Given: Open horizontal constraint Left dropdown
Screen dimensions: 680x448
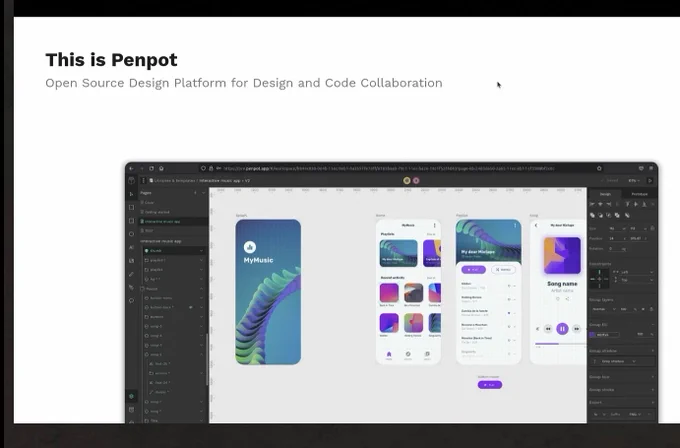Looking at the screenshot, I should pyautogui.click(x=637, y=272).
